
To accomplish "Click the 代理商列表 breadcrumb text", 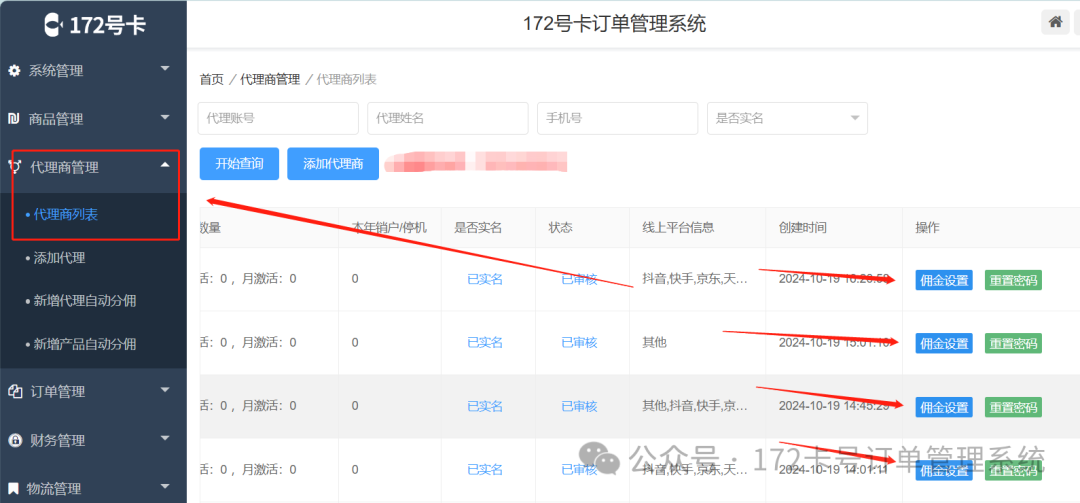I will pos(346,80).
